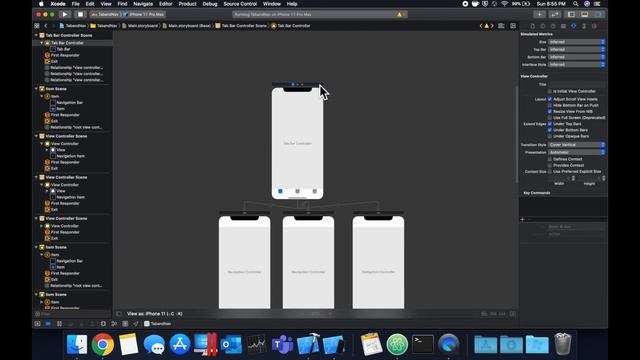Toggle the document outline button beside View as
640x360 pixels.
coord(119,314)
